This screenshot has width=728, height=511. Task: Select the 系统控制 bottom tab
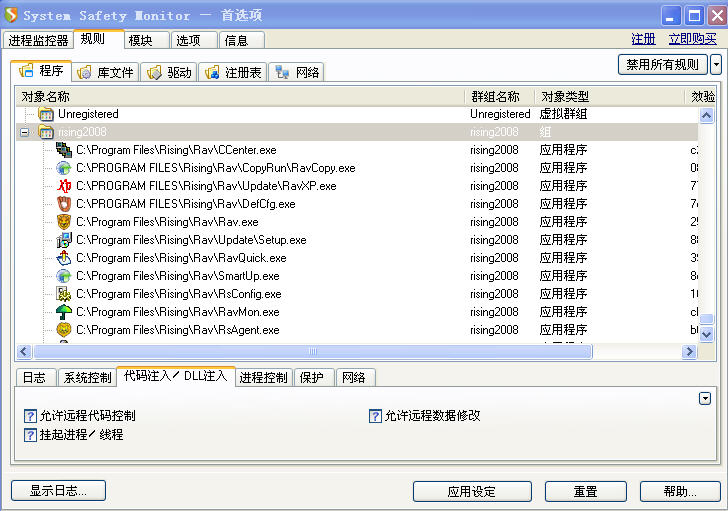(87, 377)
